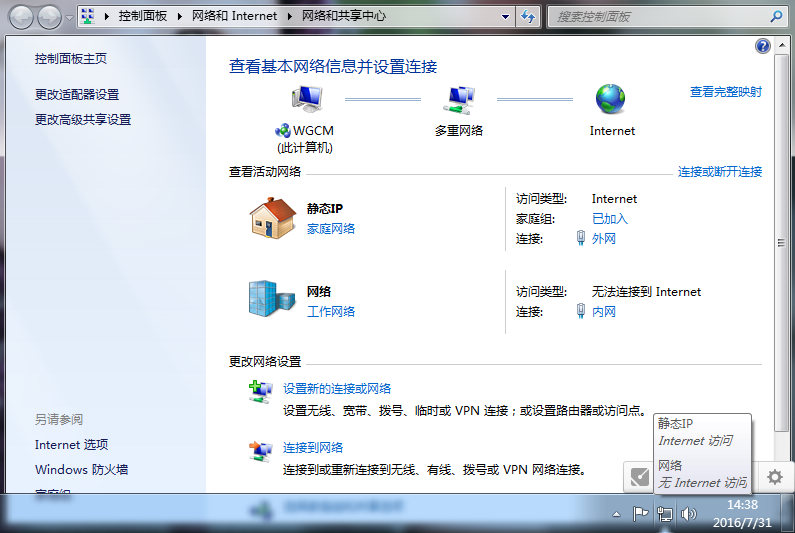The image size is (795, 533).
Task: Show hidden tray icons arrow
Action: point(616,514)
